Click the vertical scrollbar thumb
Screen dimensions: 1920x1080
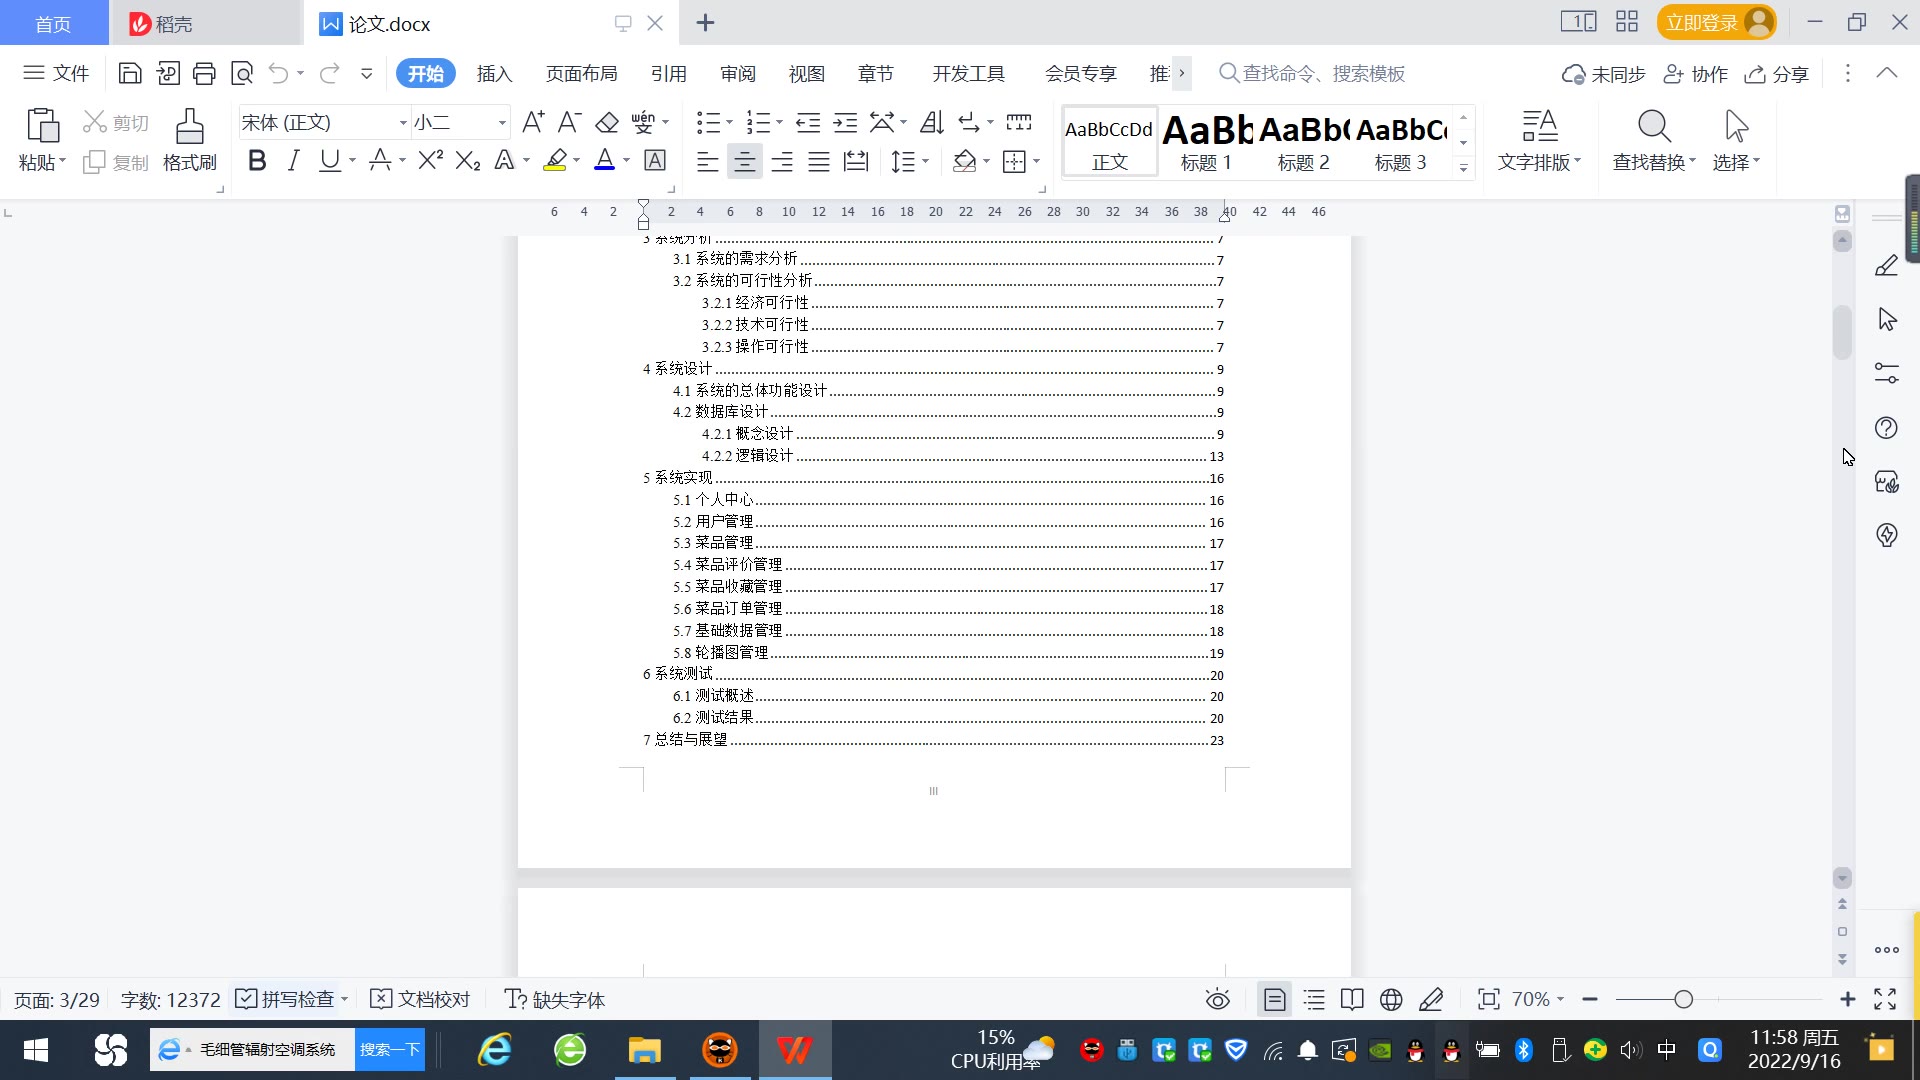tap(1842, 331)
